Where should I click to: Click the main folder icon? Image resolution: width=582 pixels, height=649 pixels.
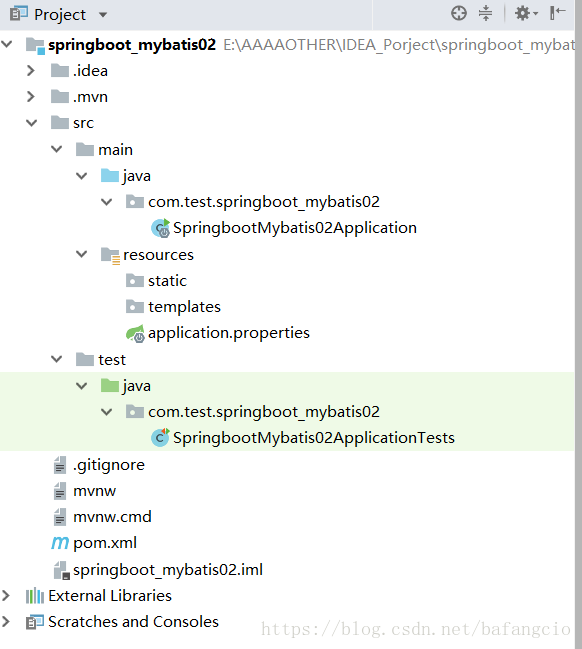pyautogui.click(x=85, y=149)
